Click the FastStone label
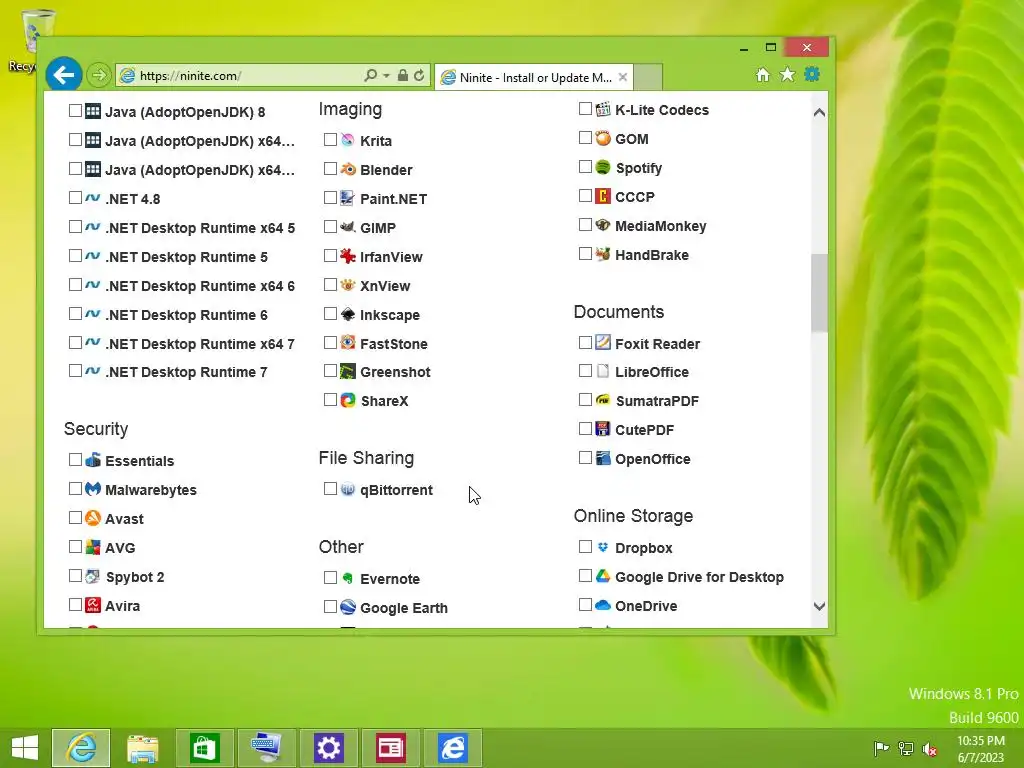The height and width of the screenshot is (768, 1024). (x=394, y=344)
